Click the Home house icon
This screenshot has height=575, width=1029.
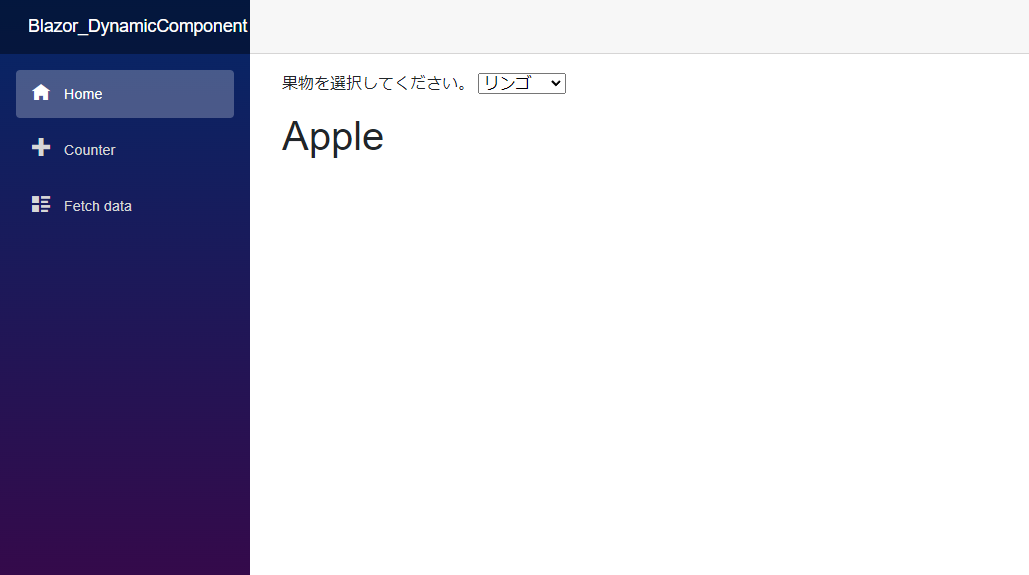click(41, 93)
